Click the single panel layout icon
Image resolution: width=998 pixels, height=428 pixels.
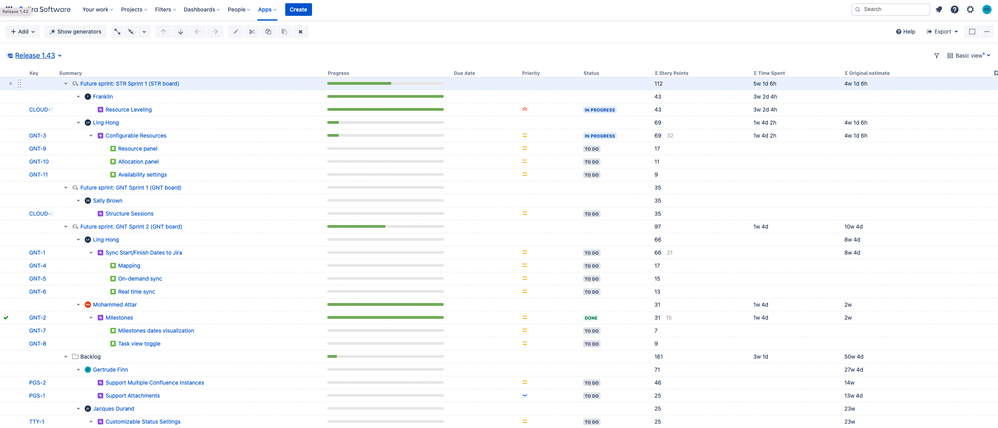[x=972, y=31]
